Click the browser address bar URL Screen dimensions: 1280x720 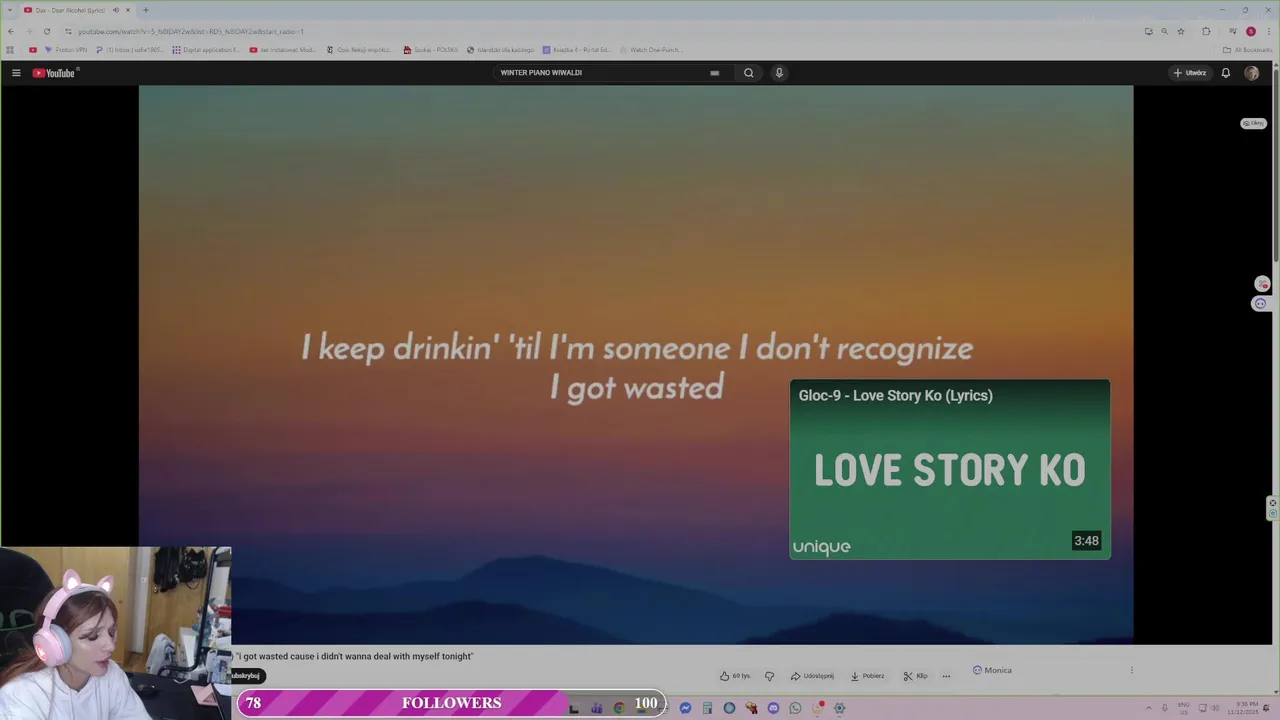pyautogui.click(x=190, y=31)
